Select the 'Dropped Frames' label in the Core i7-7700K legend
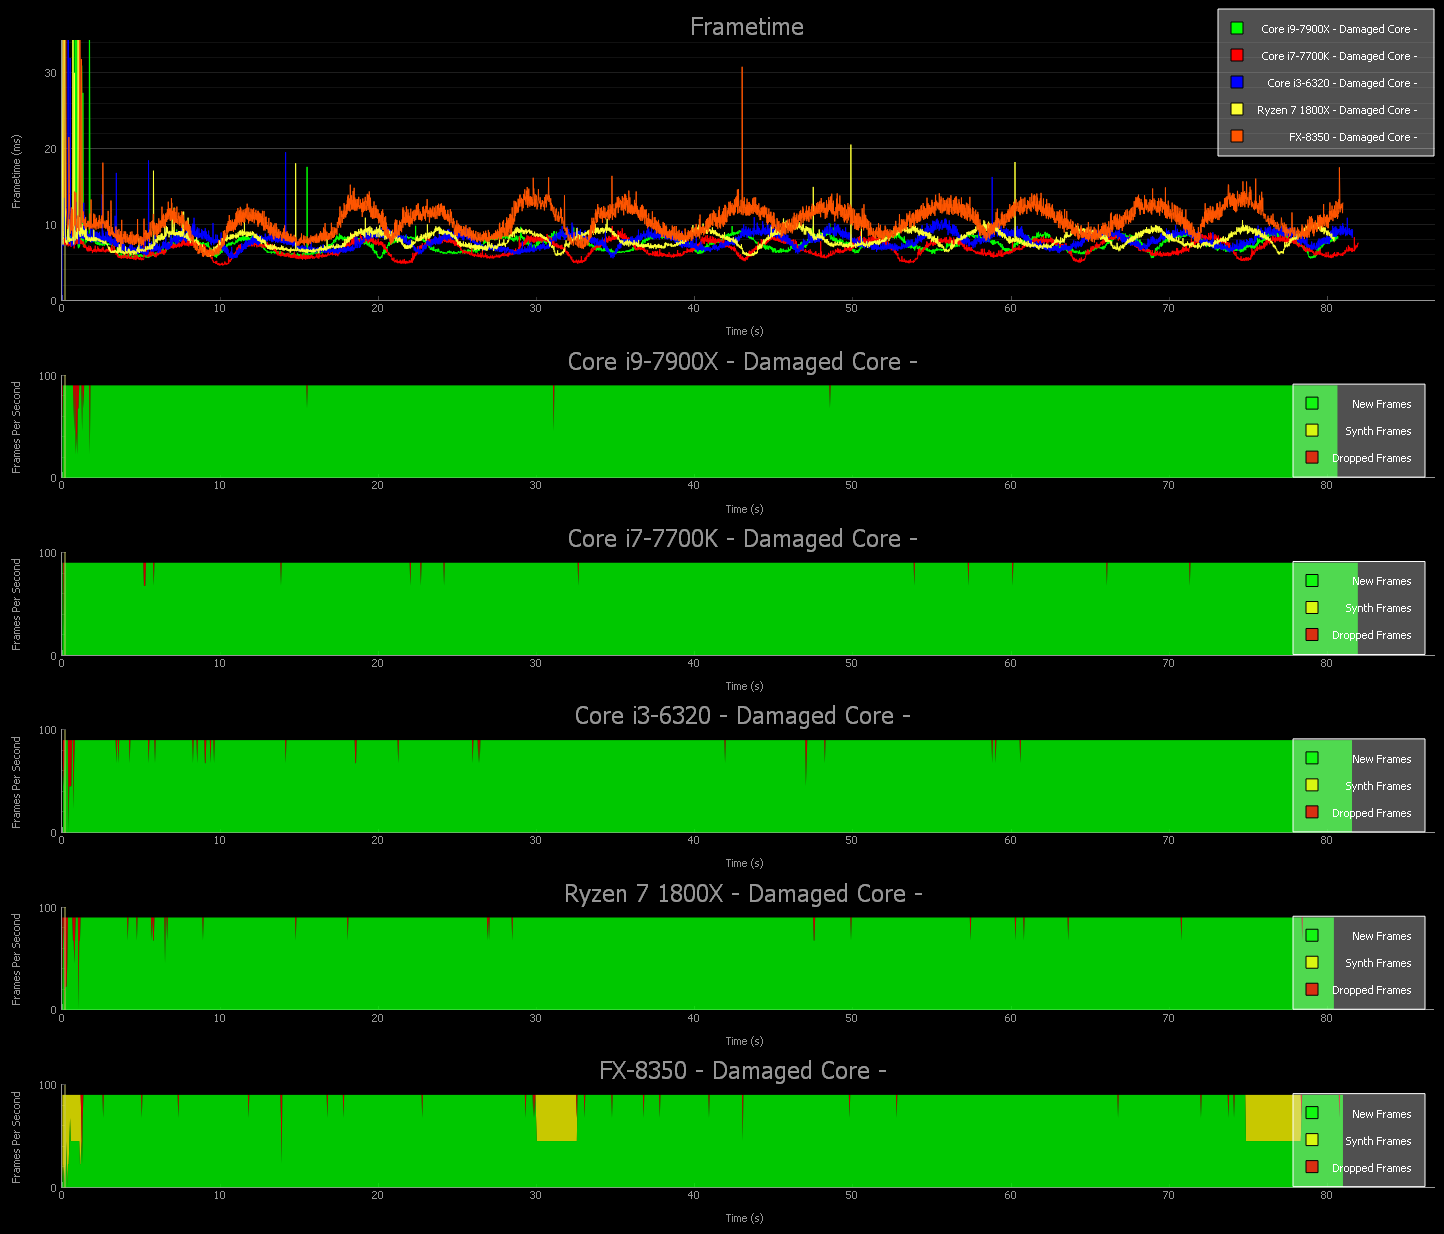Image resolution: width=1444 pixels, height=1234 pixels. [1371, 635]
